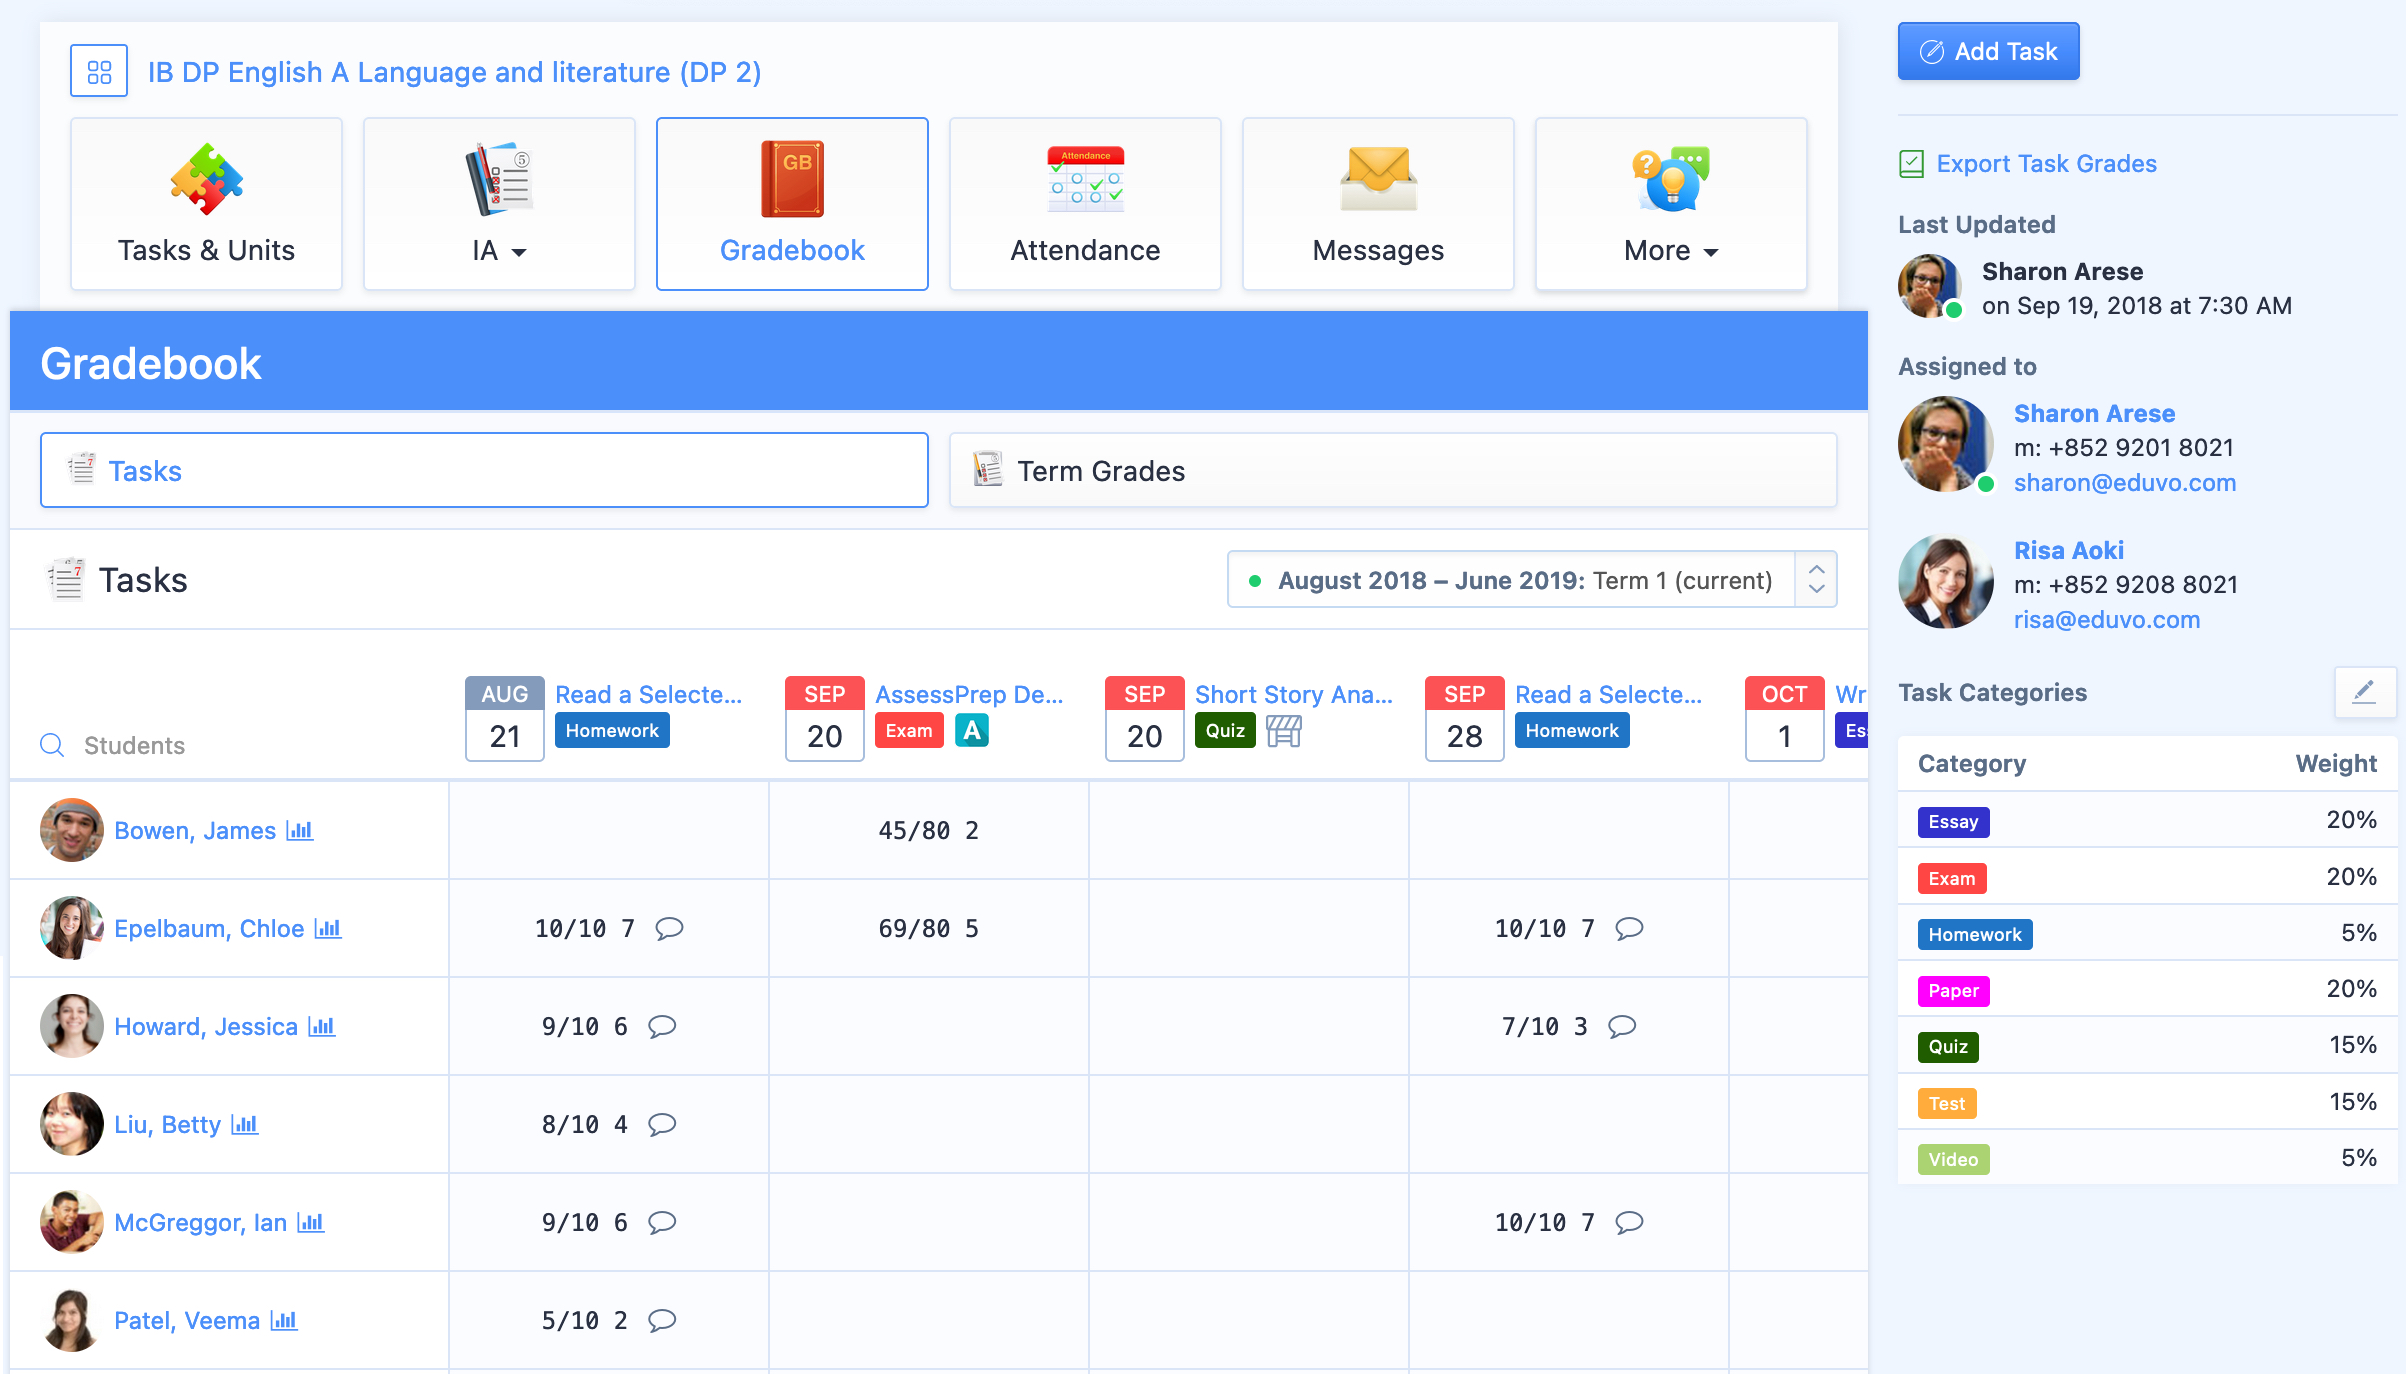
Task: Click the AssessPrep 'A' icon on Sep 20 exam
Action: [x=971, y=731]
